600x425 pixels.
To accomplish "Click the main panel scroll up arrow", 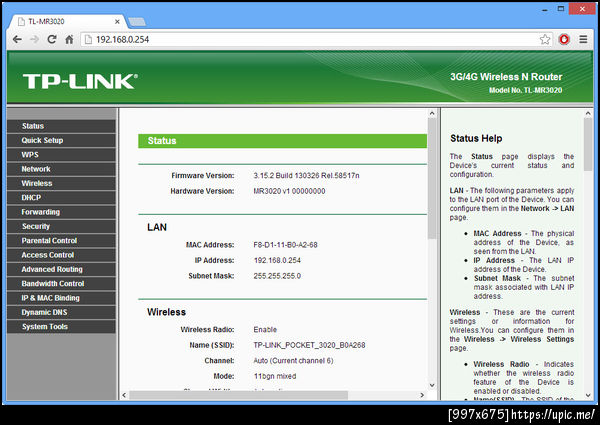I will tap(432, 113).
